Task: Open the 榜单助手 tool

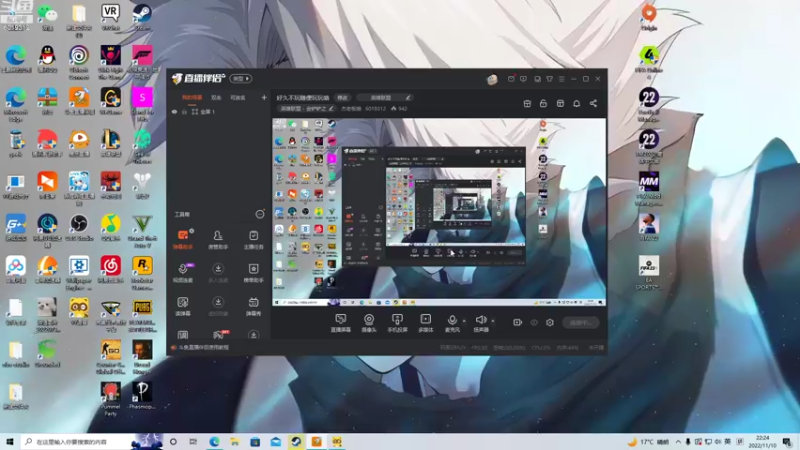Action: tap(253, 272)
